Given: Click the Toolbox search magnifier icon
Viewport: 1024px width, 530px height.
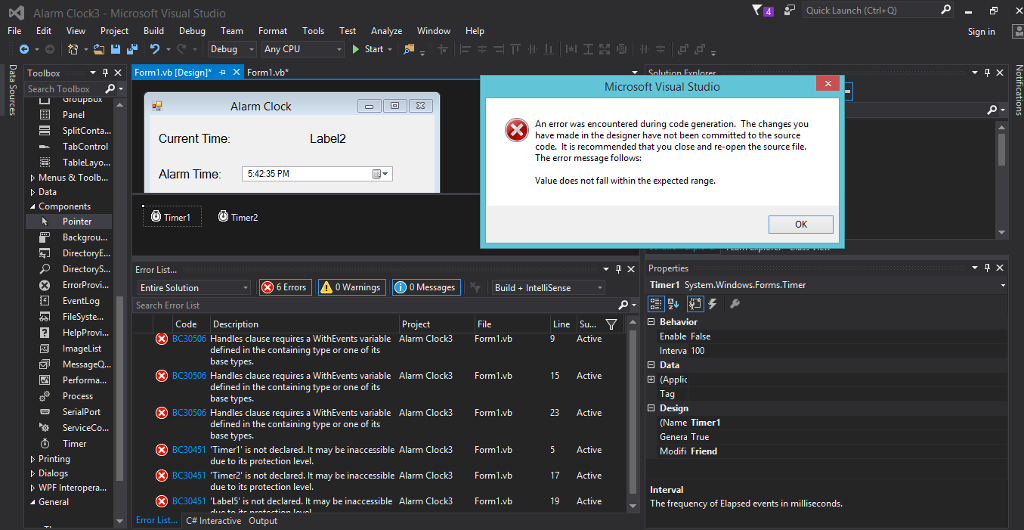Looking at the screenshot, I should [110, 89].
